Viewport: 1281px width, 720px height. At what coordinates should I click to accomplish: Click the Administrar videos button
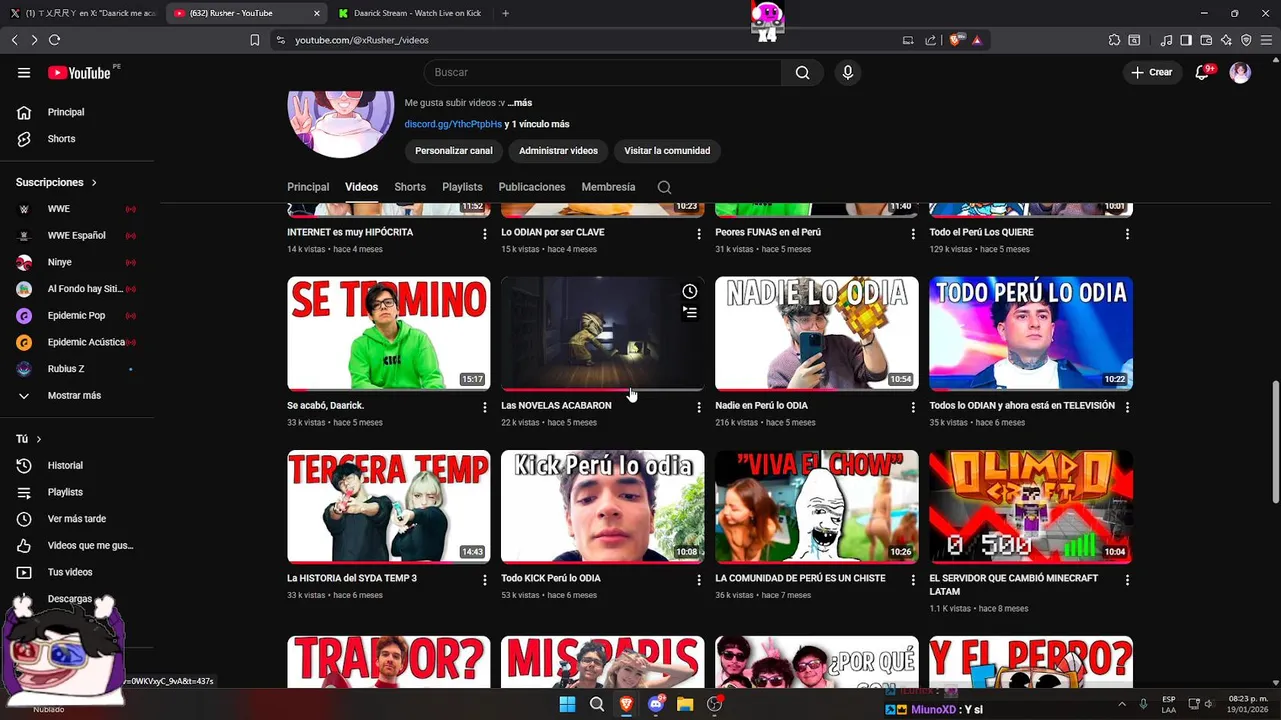pos(558,151)
